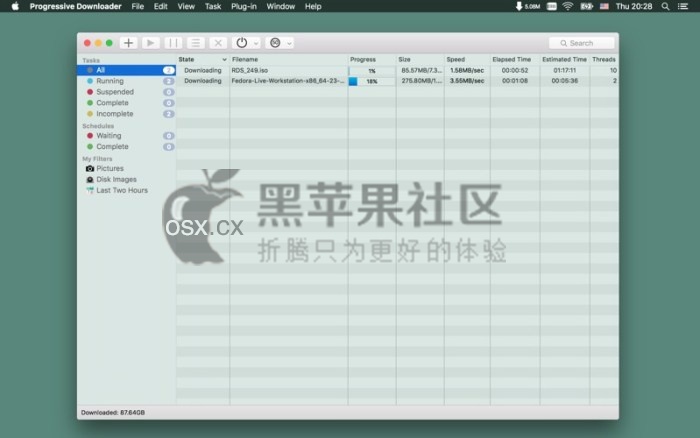Click the Disk Images drive icon

coord(90,179)
